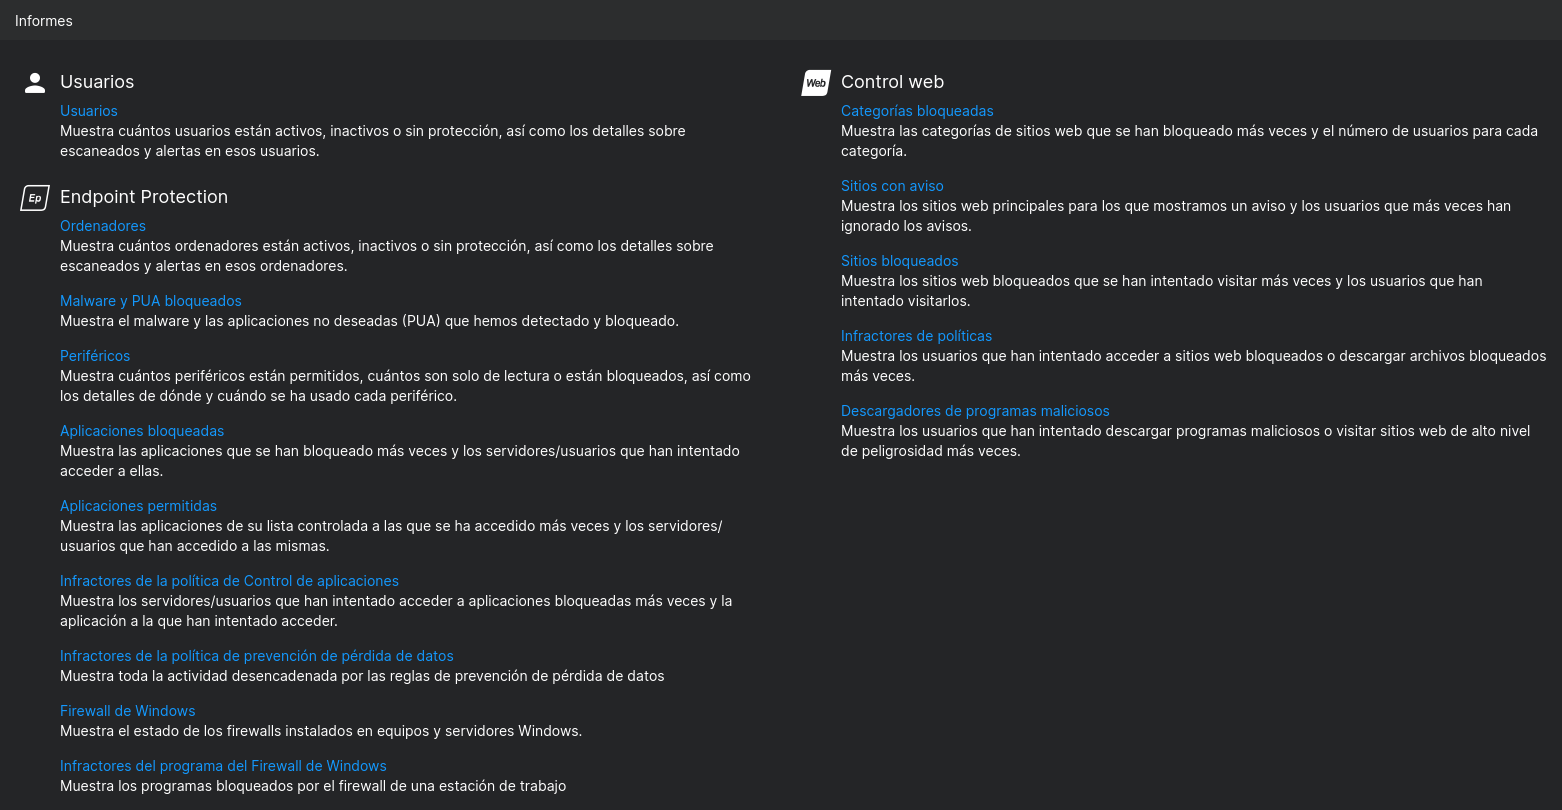The height and width of the screenshot is (810, 1562).
Task: Open Descargadores de programas maliciosos report
Action: tap(975, 411)
